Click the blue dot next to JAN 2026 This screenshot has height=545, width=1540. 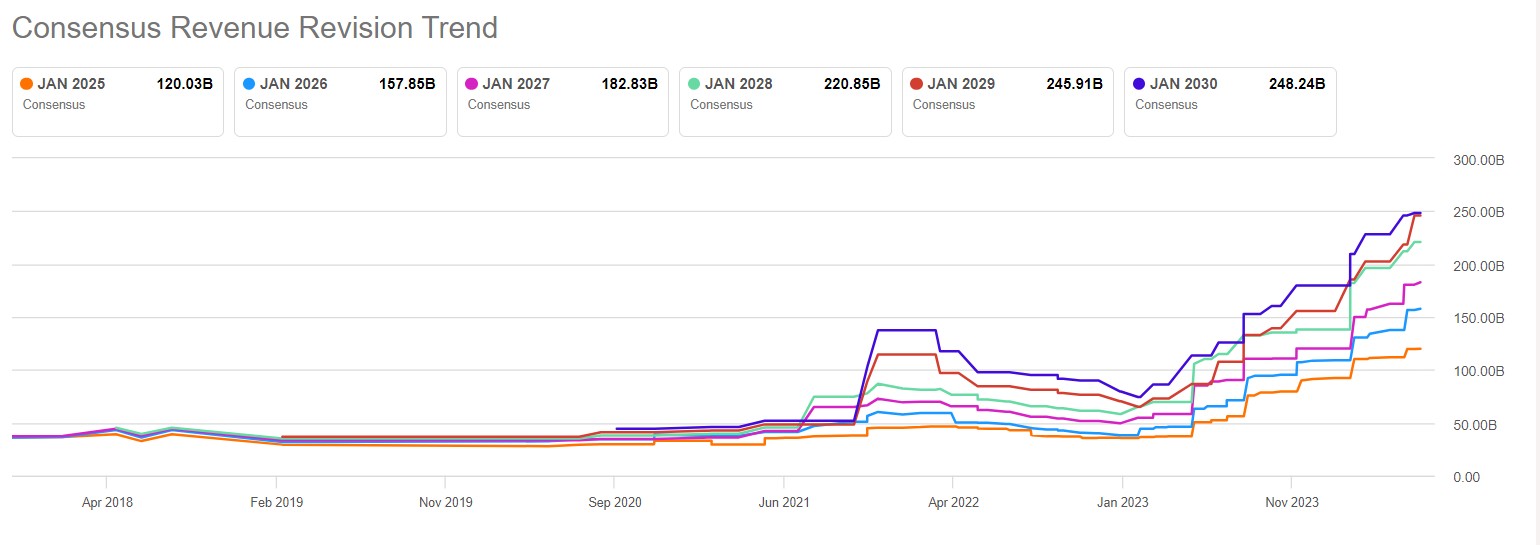point(250,84)
